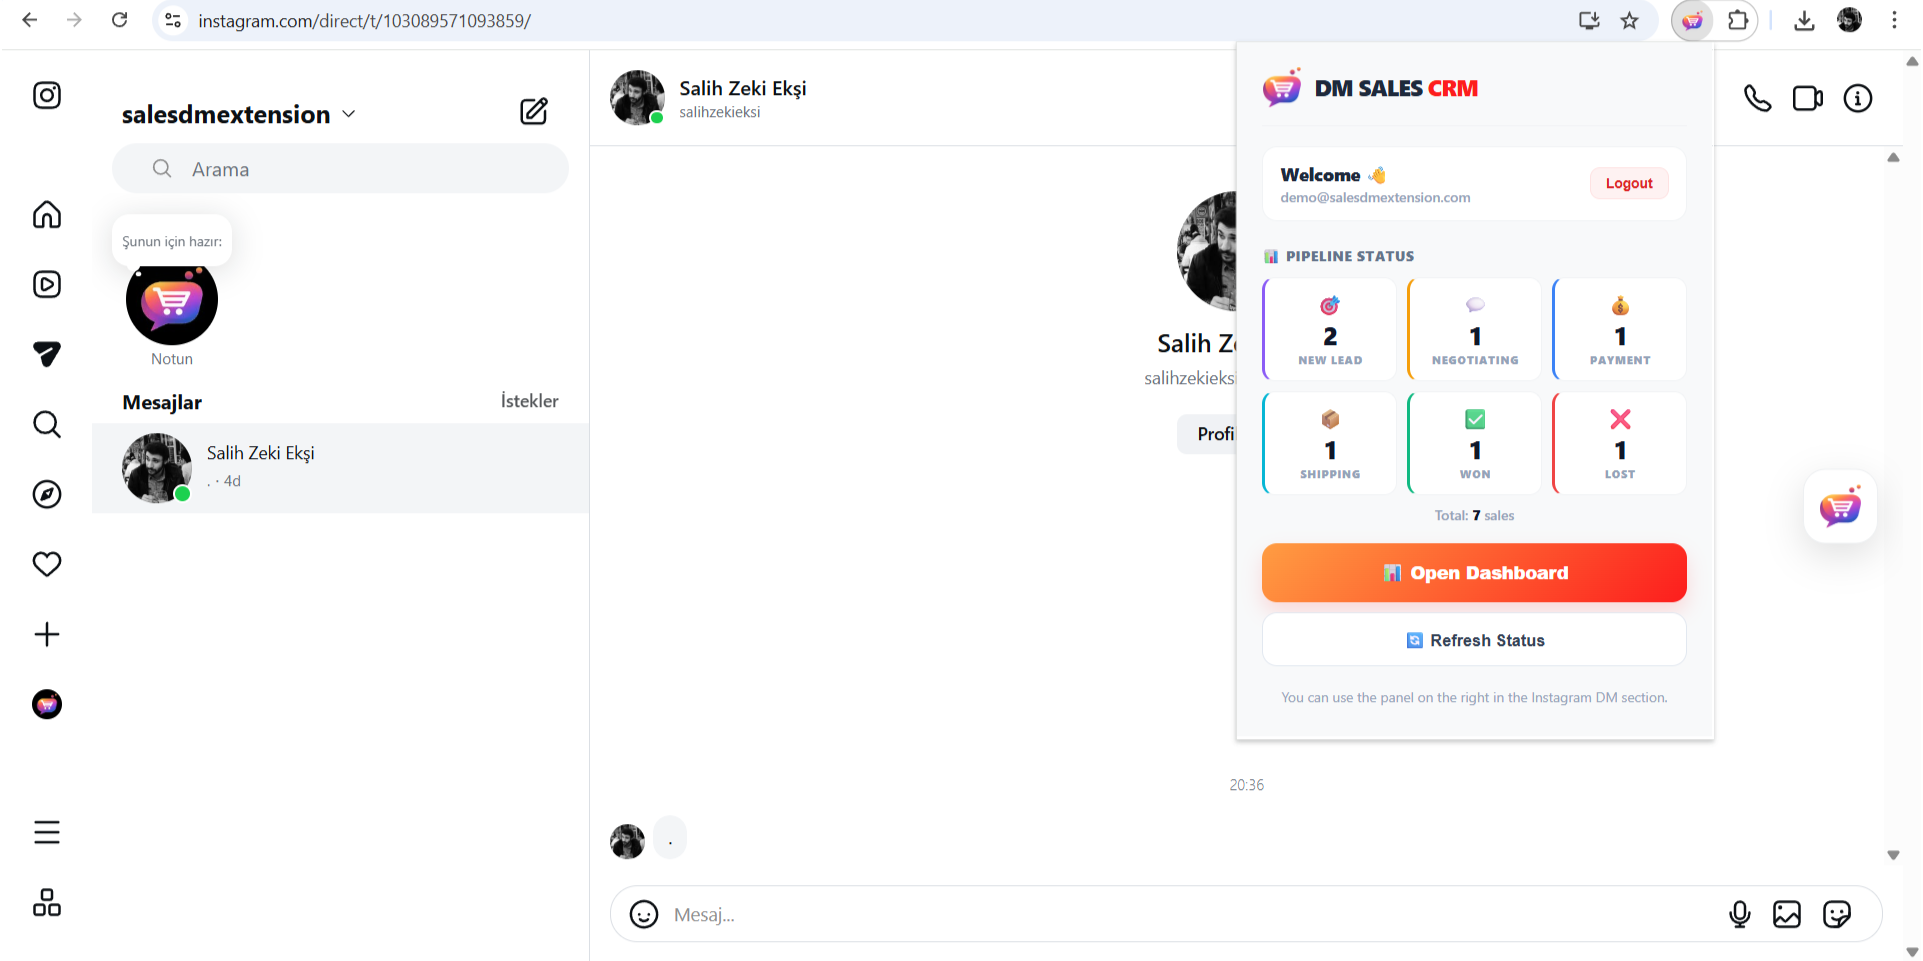1923x961 pixels.
Task: Click the voice clip microphone icon
Action: tap(1739, 914)
